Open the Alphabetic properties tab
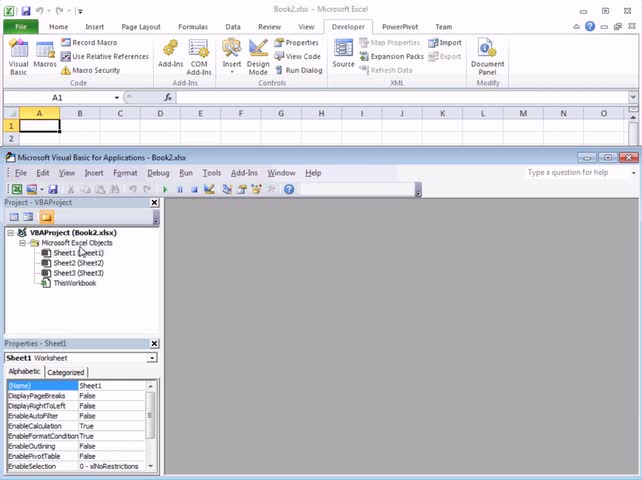This screenshot has width=642, height=480. click(24, 371)
